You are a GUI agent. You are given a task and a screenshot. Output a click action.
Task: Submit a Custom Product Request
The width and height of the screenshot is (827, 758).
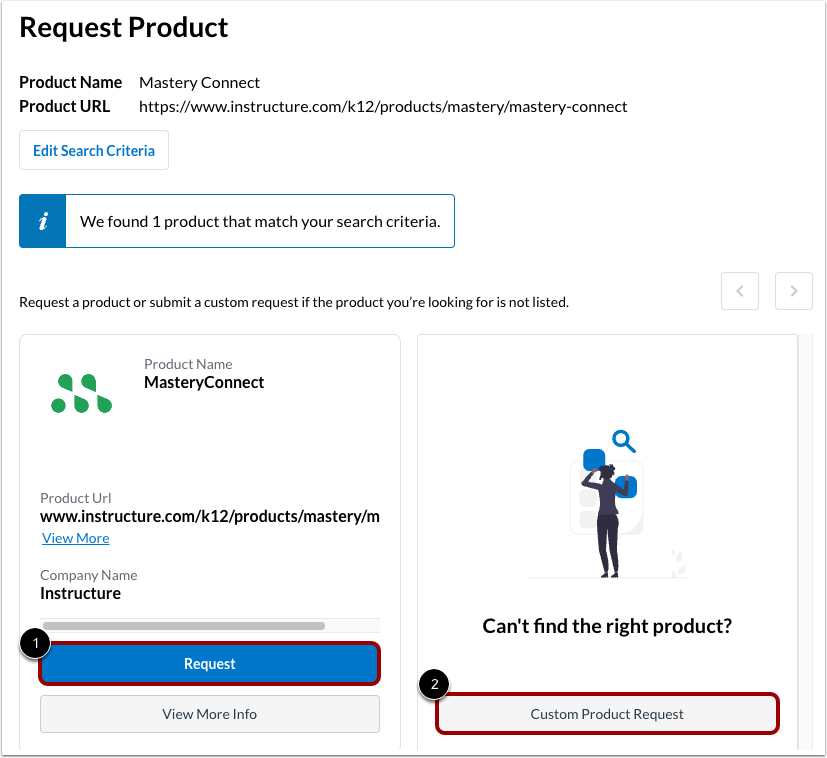[x=606, y=713]
